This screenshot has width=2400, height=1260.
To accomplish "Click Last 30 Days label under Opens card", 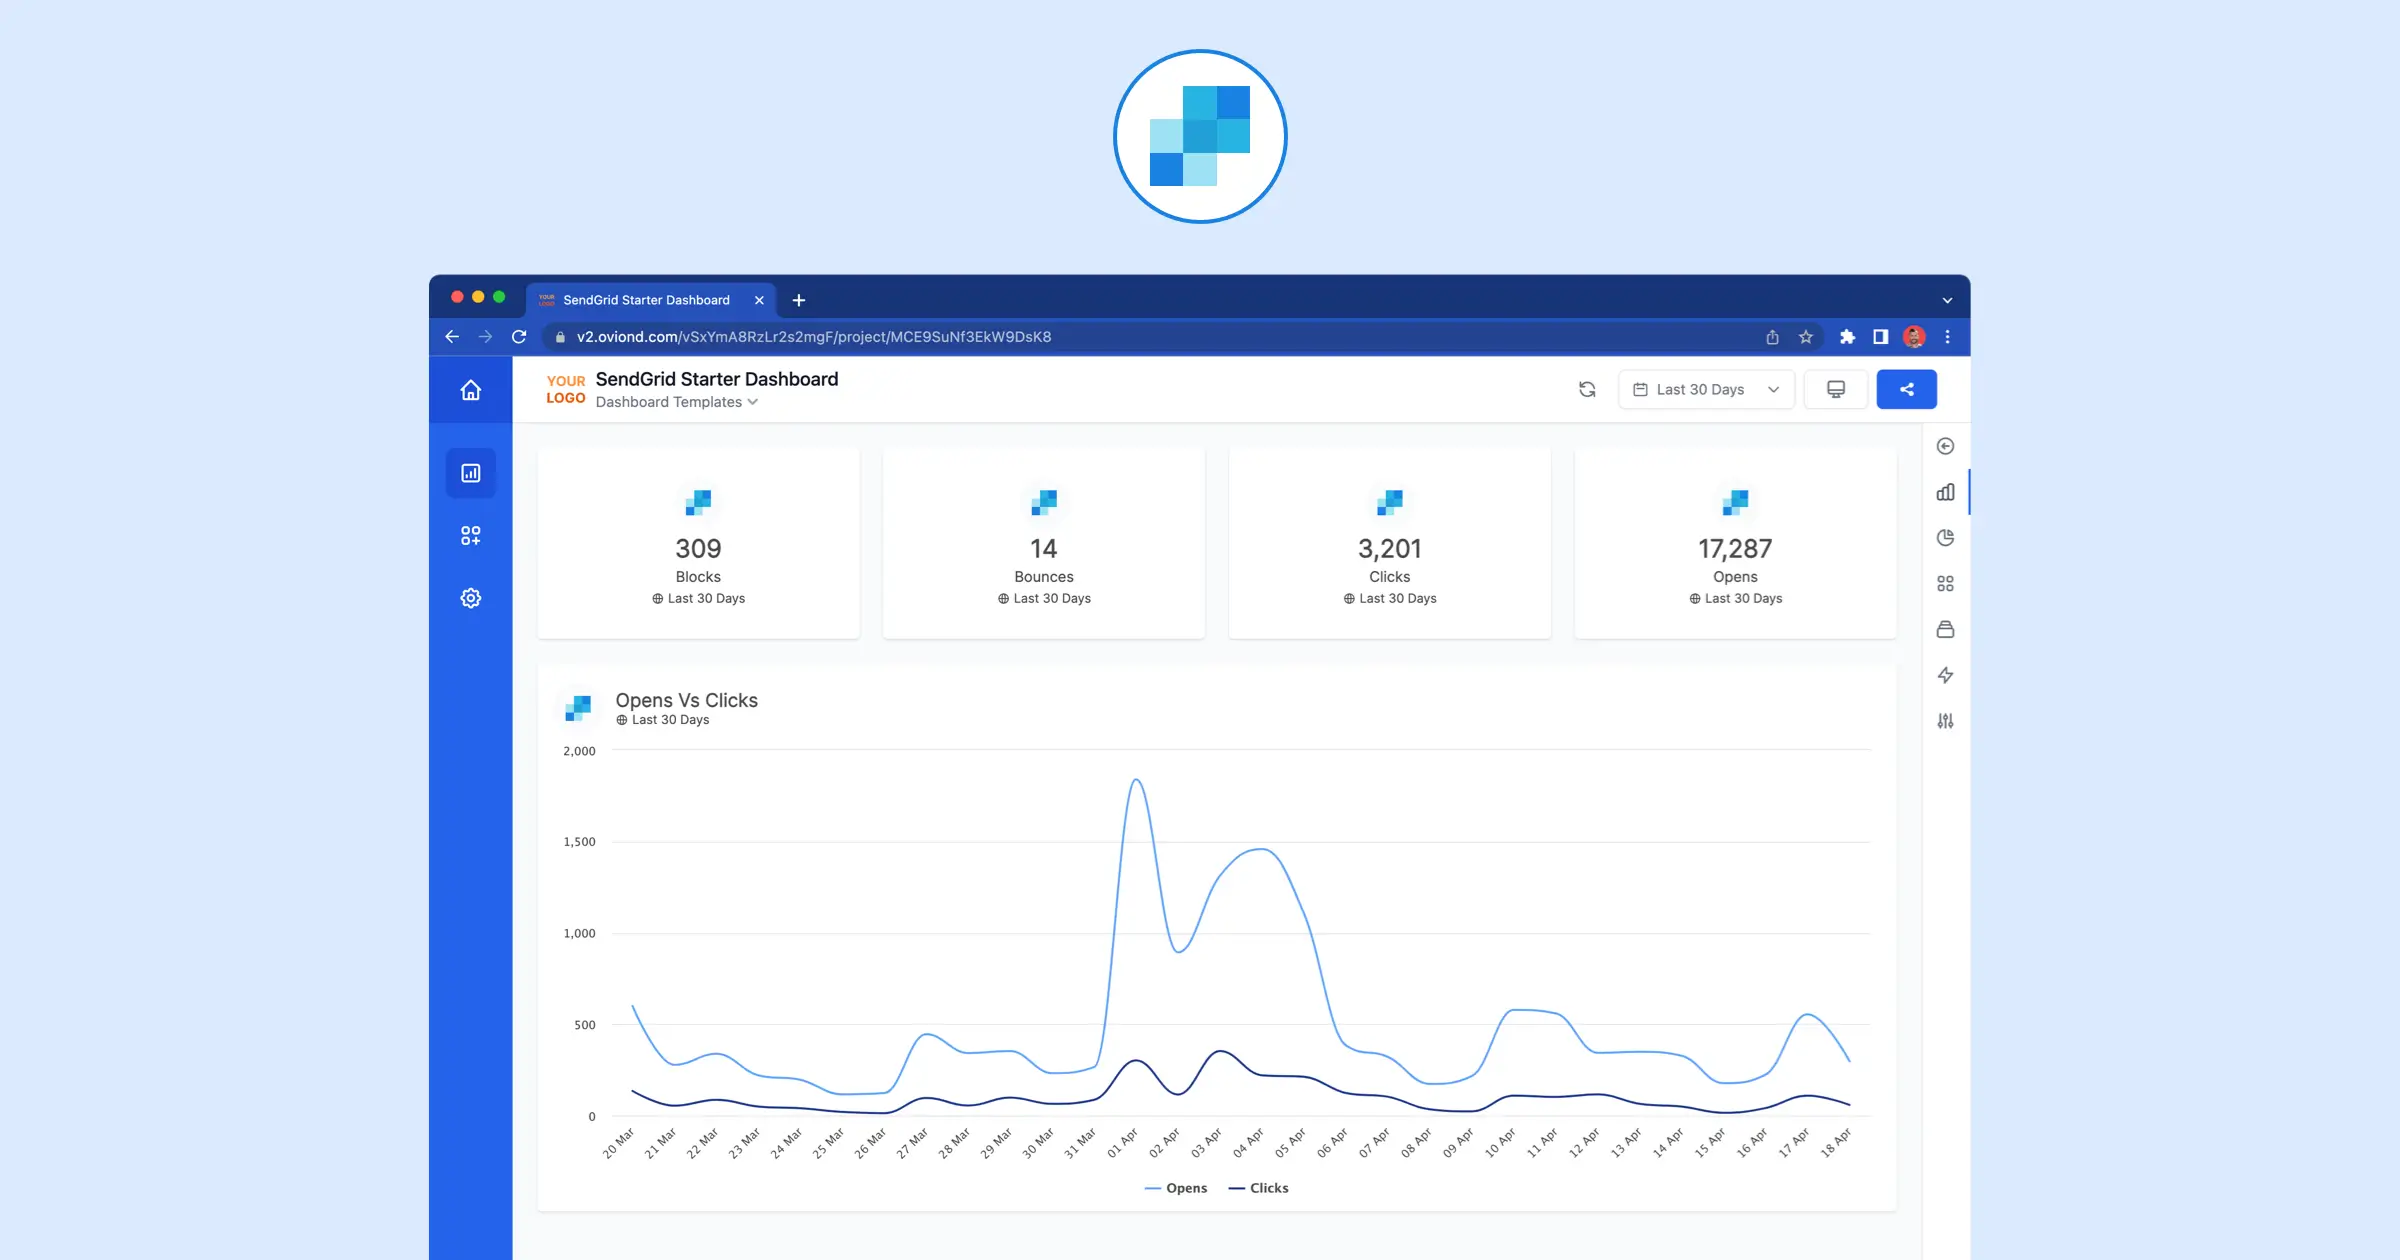I will pos(1735,598).
